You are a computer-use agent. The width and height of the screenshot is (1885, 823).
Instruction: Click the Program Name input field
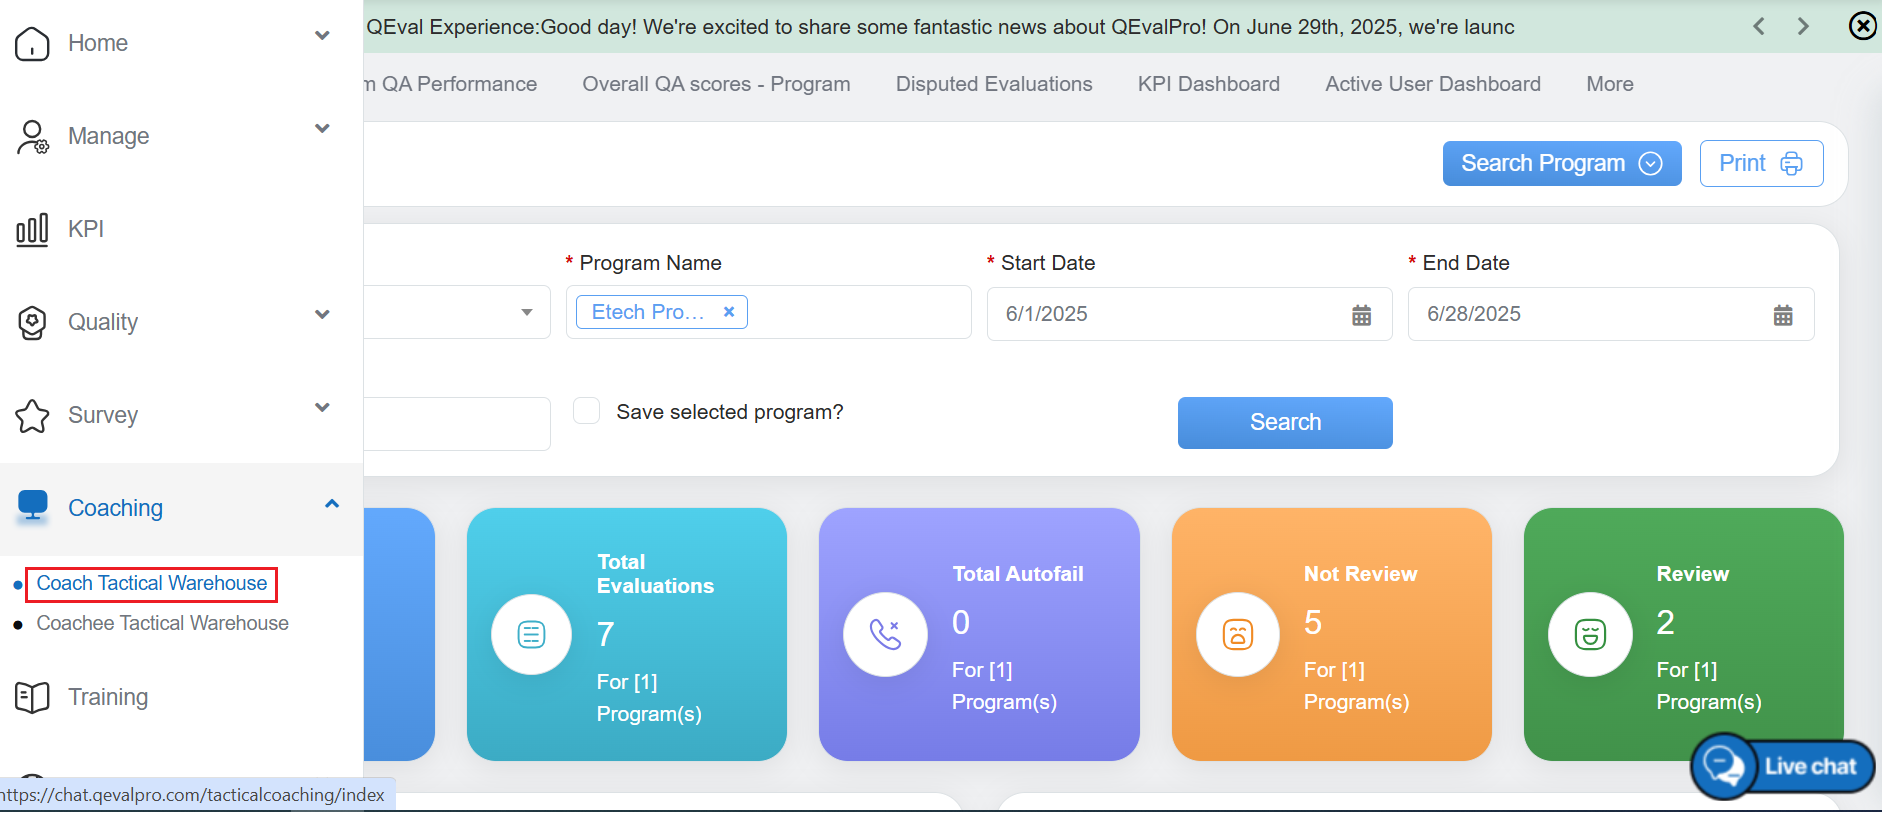point(858,312)
